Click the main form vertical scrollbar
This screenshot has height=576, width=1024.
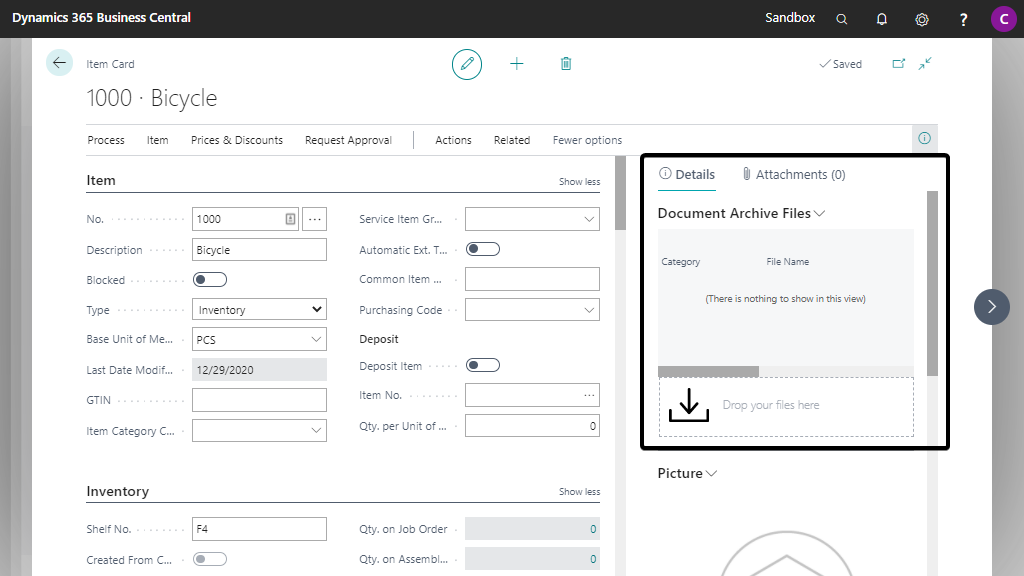point(620,193)
